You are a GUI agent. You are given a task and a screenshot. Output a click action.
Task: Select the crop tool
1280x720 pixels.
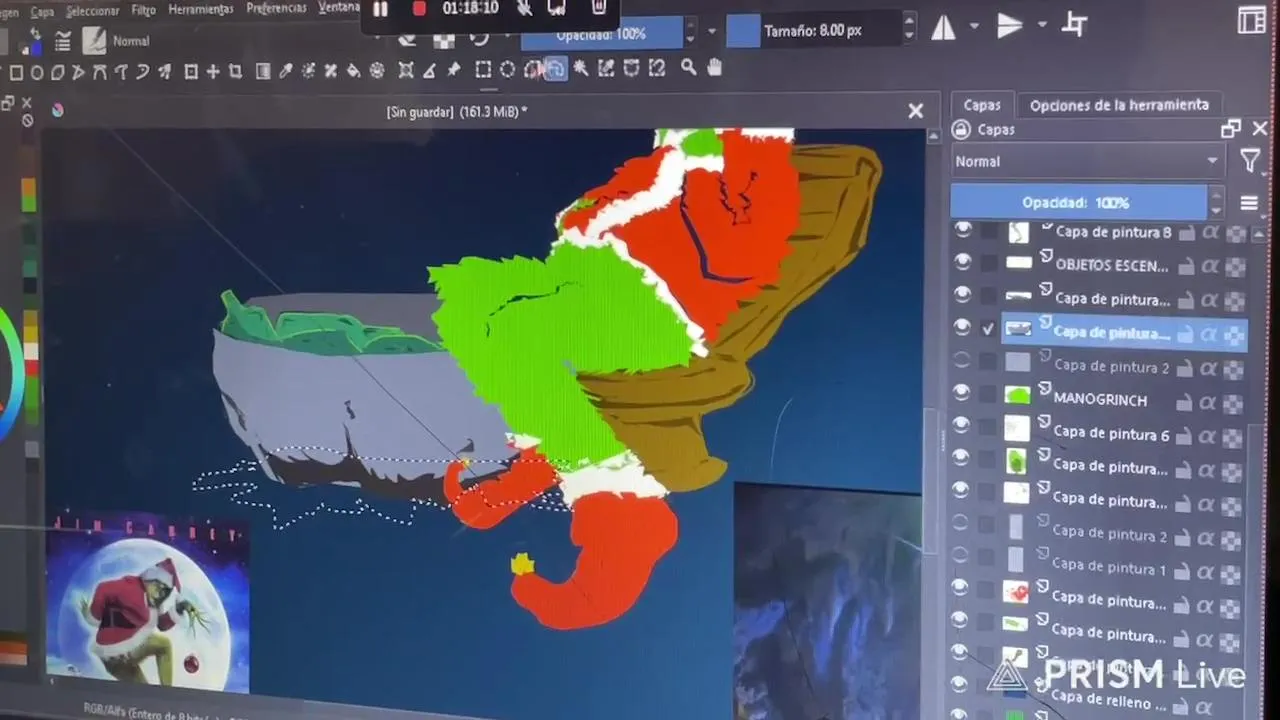click(x=236, y=71)
